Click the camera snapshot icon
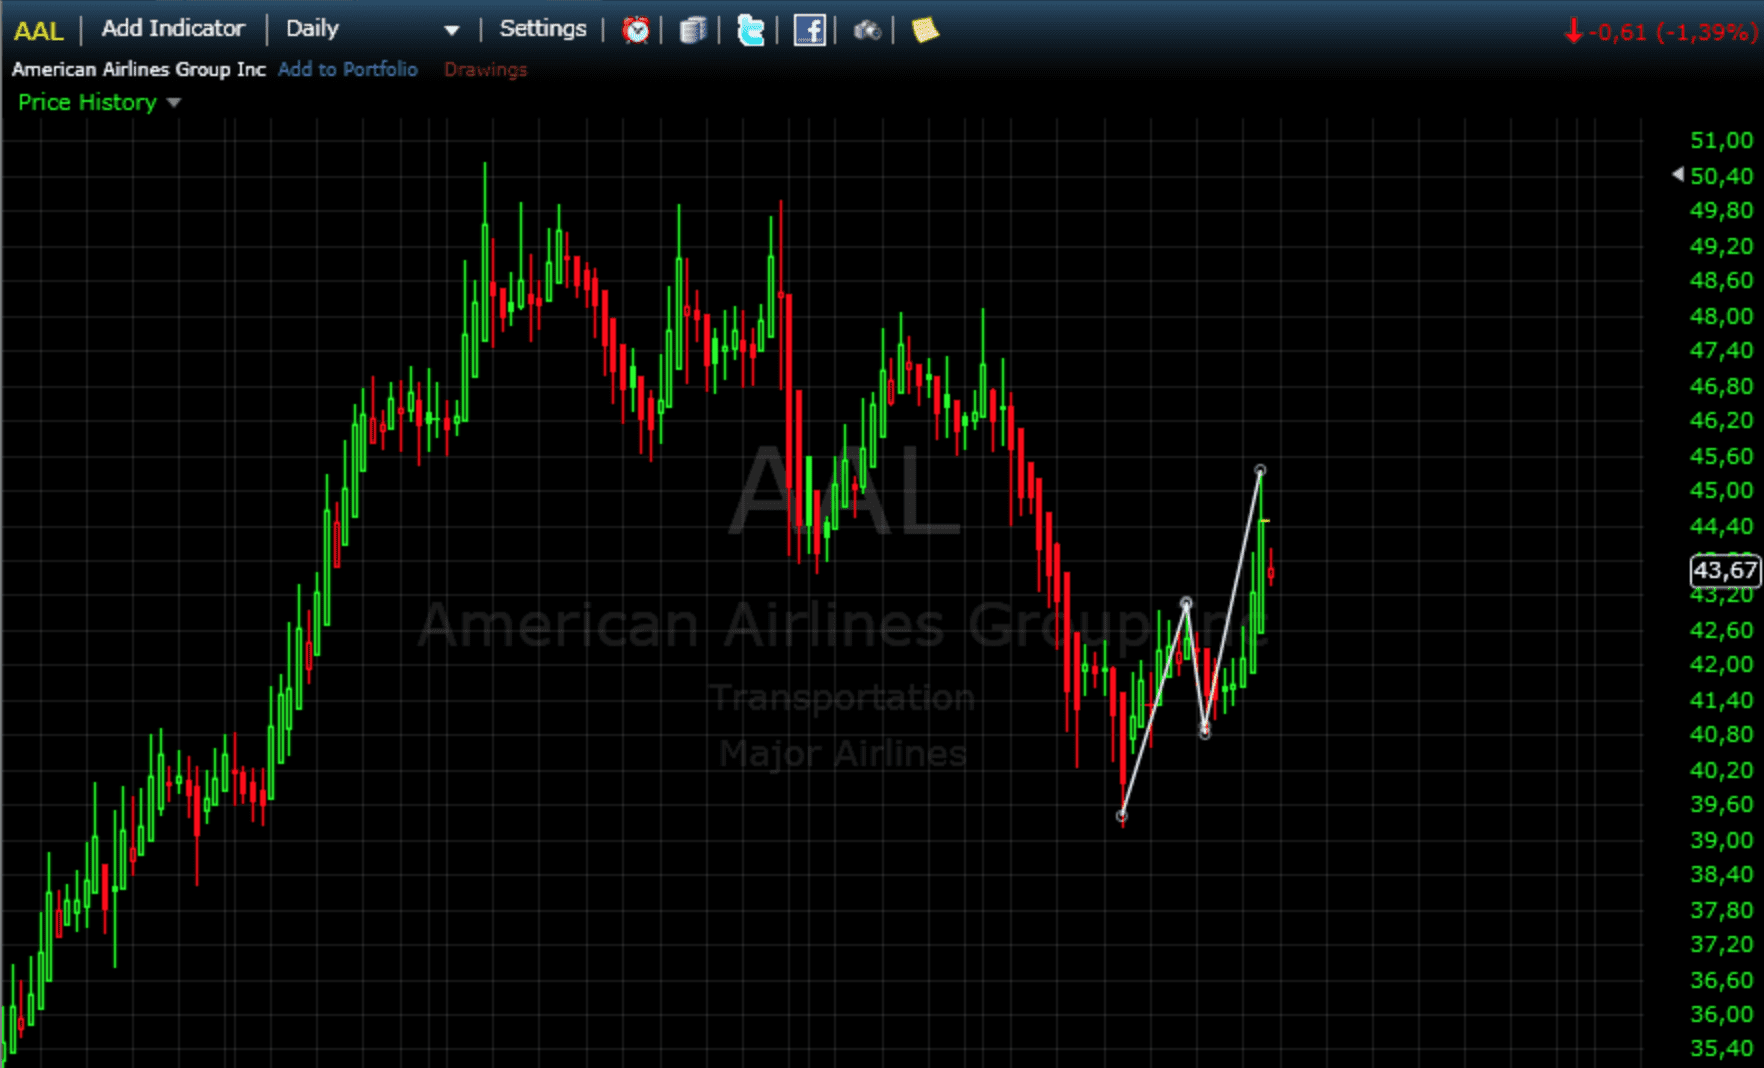1764x1068 pixels. (867, 31)
